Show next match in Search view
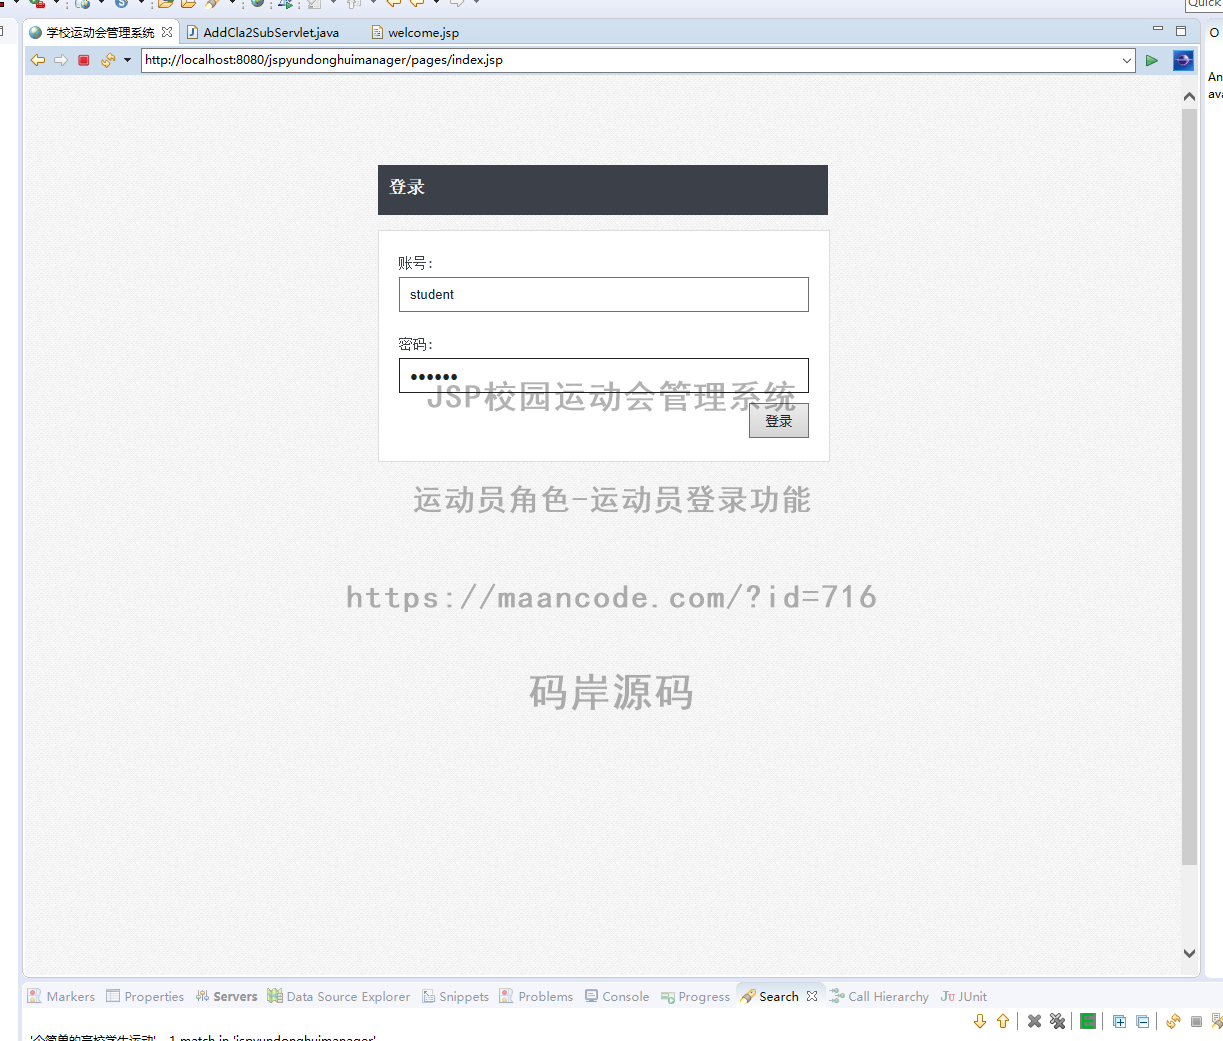This screenshot has height=1041, width=1223. click(x=980, y=1021)
